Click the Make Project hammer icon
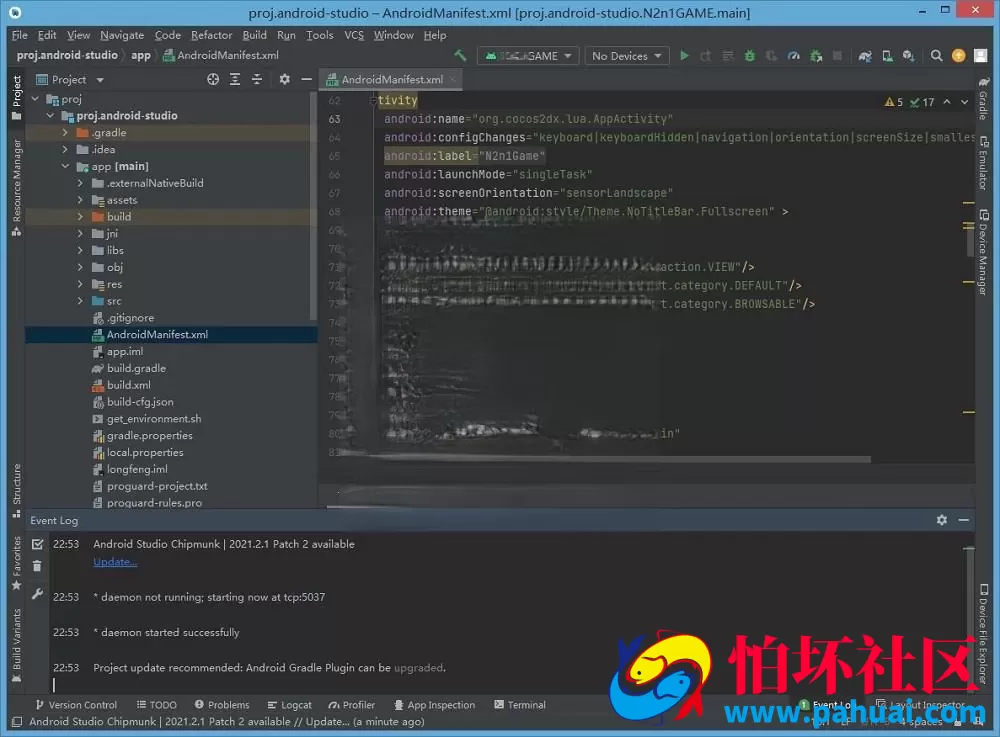The height and width of the screenshot is (737, 1000). [460, 55]
